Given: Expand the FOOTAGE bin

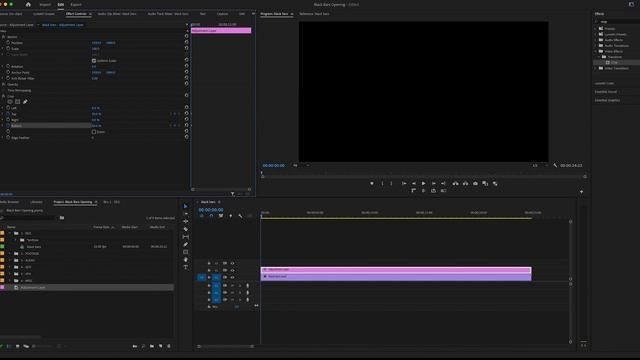Looking at the screenshot, I should pos(10,253).
